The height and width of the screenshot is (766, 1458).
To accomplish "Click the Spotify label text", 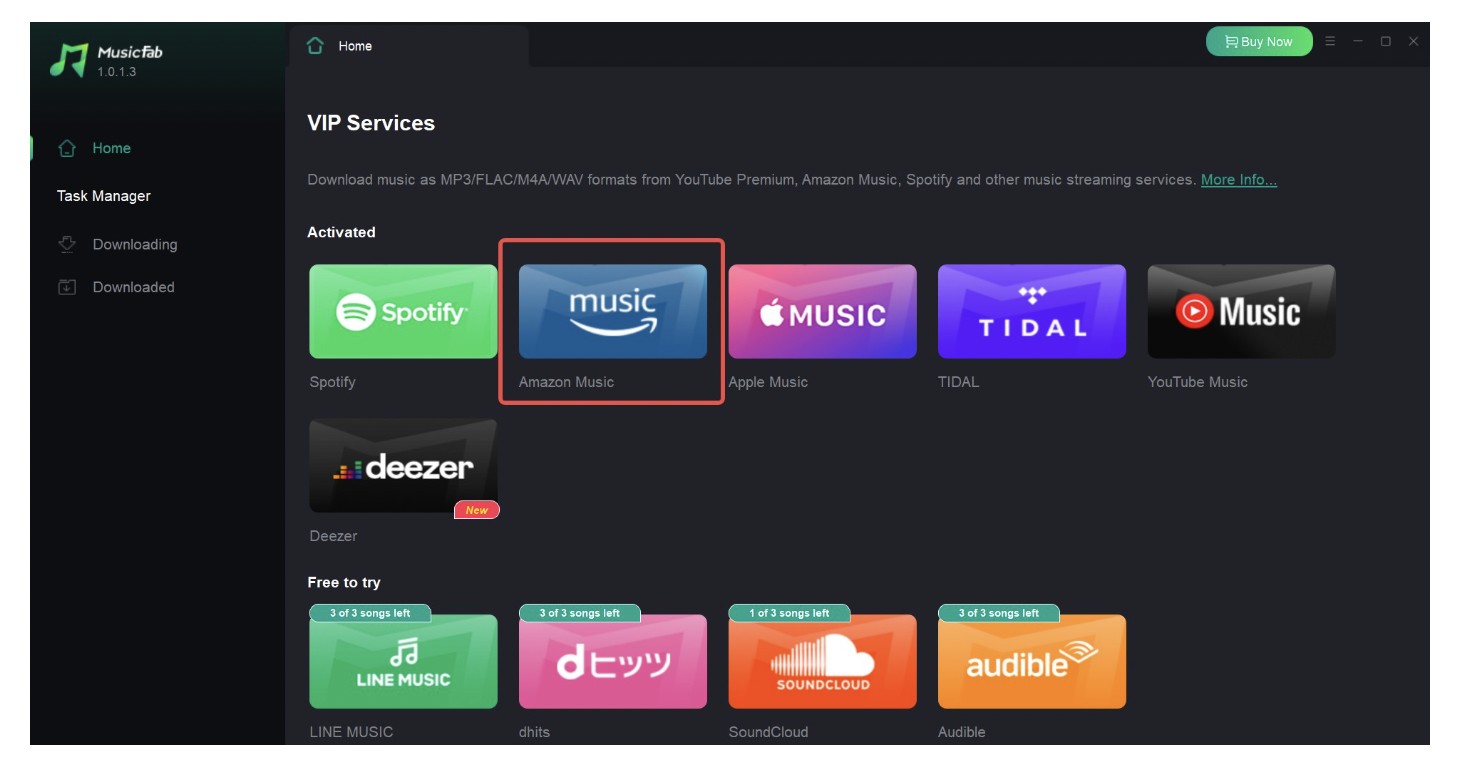I will (332, 382).
